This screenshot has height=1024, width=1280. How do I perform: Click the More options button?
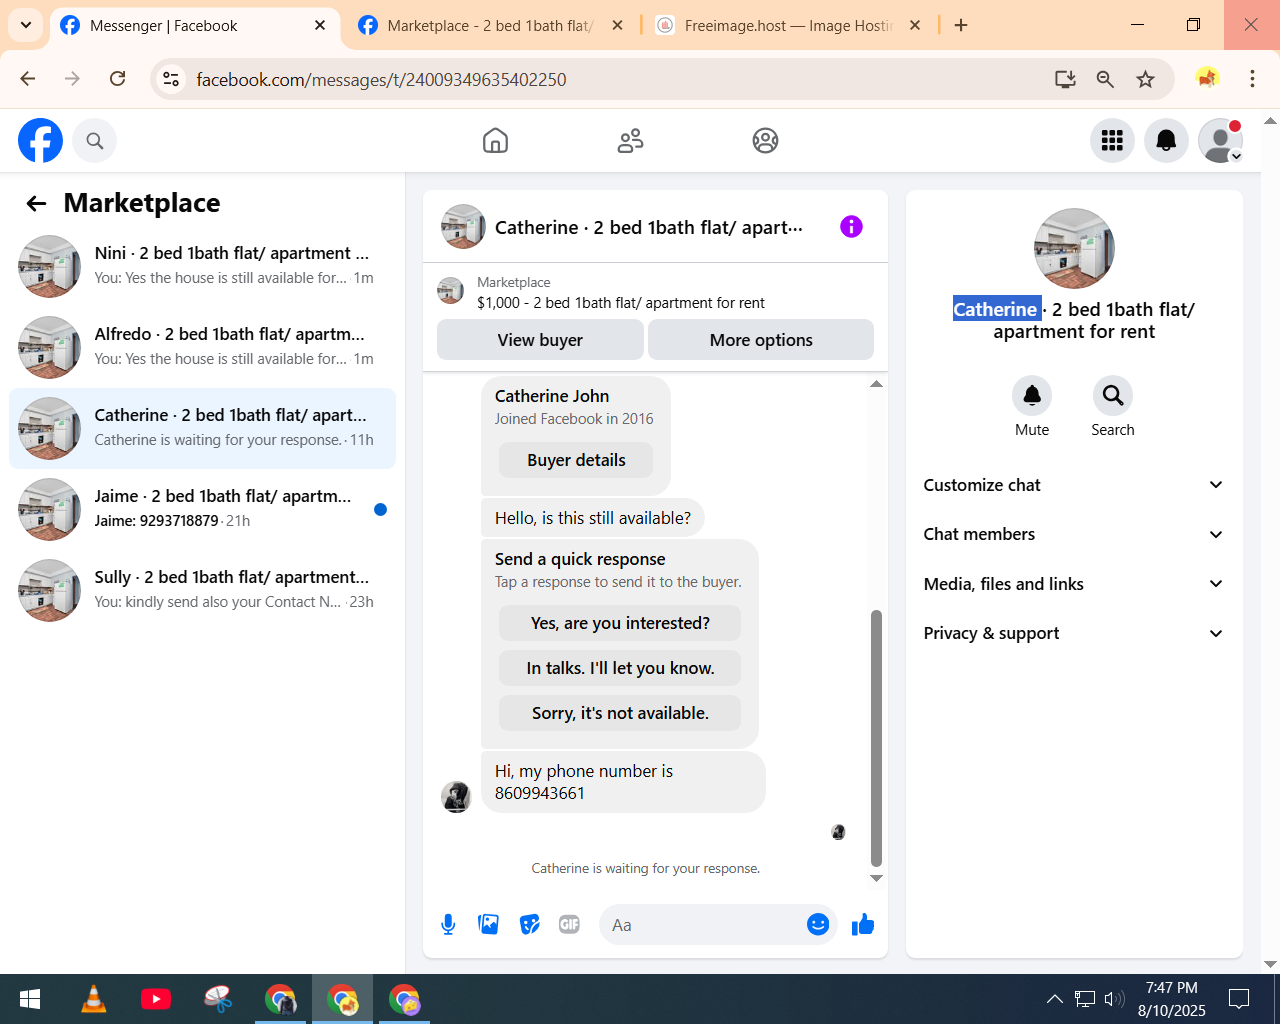(761, 340)
